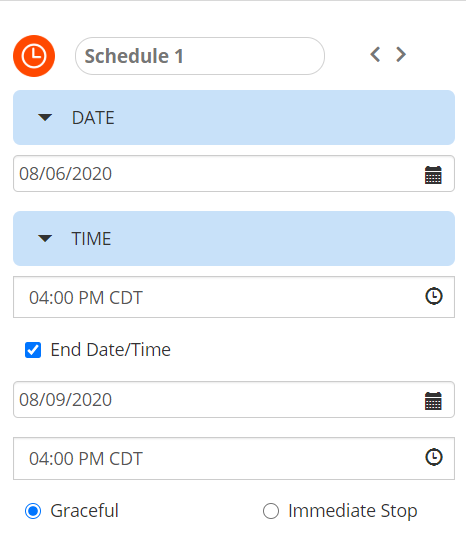
Task: Click the orange clock schedule icon
Action: coord(34,56)
